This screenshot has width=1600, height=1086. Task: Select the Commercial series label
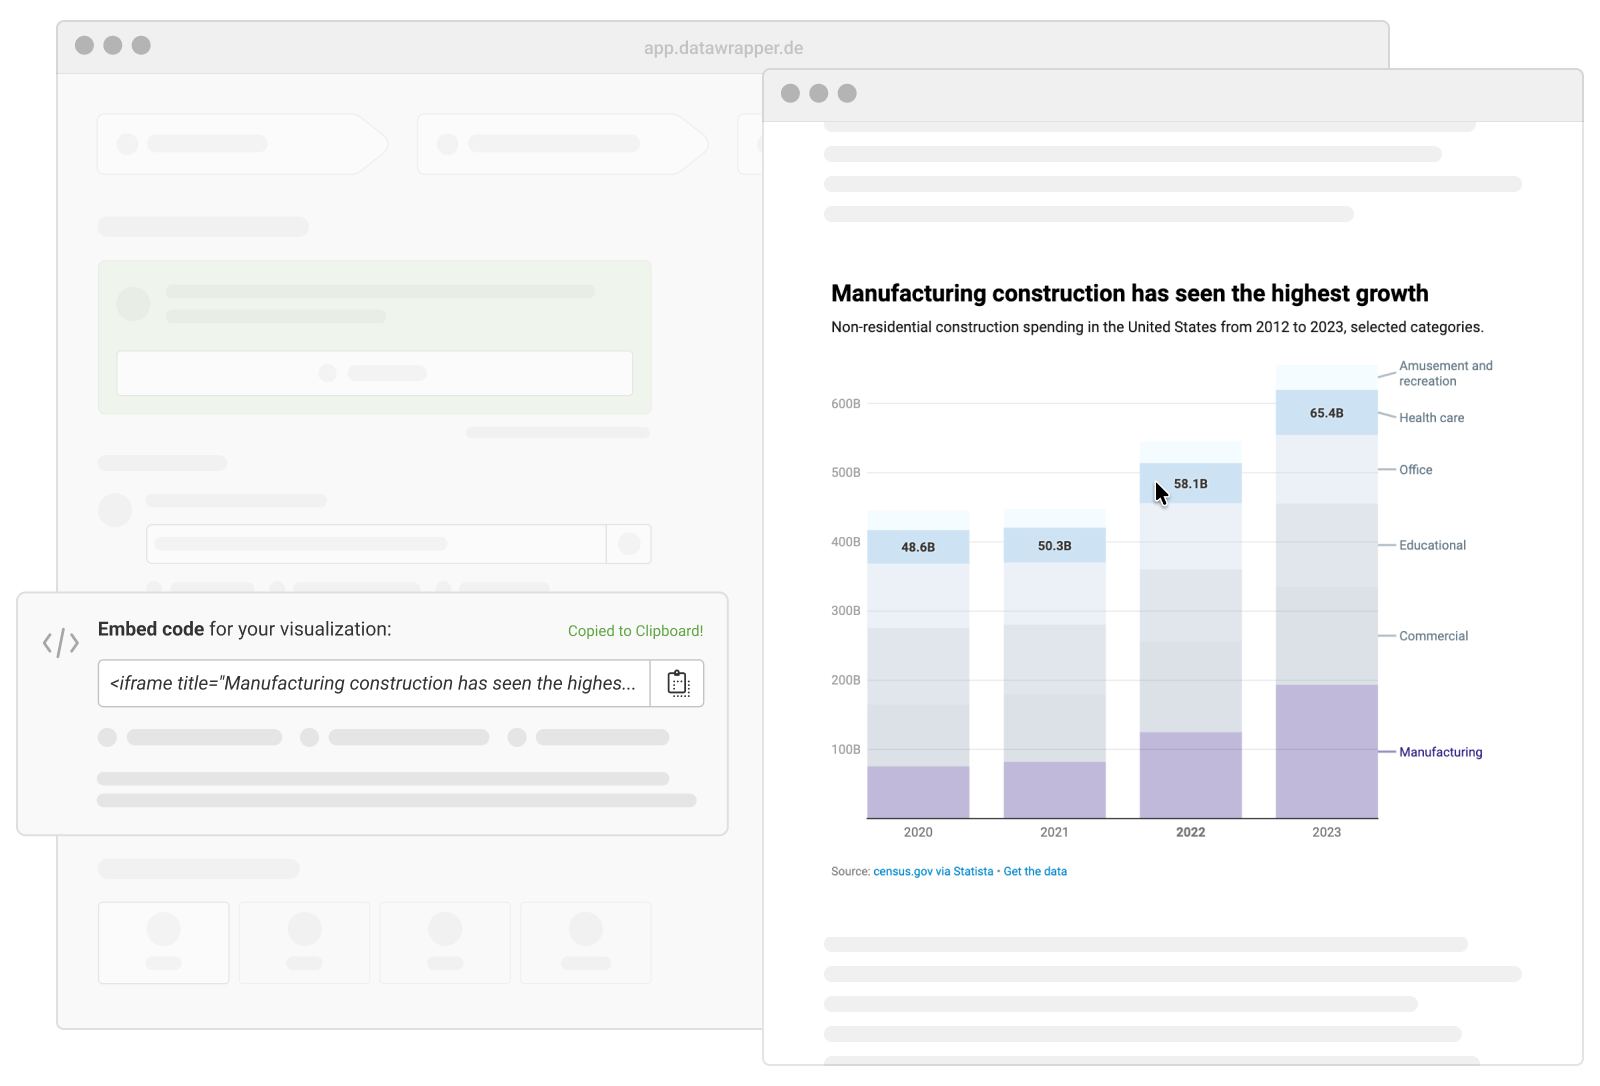click(x=1433, y=636)
